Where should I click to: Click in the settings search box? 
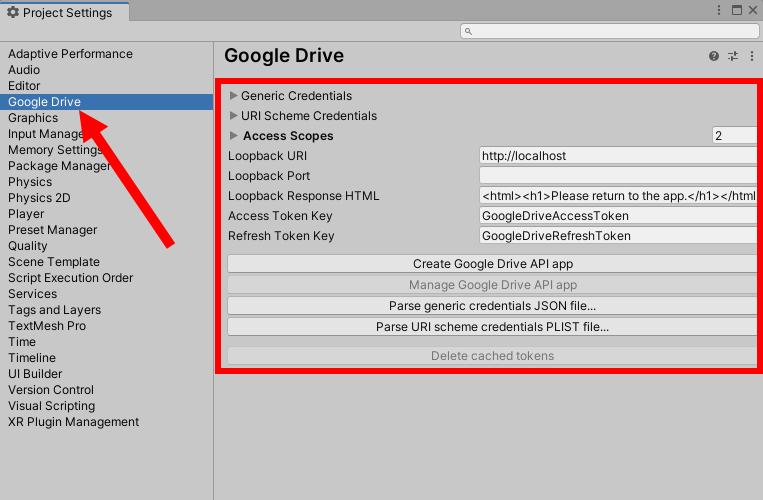coord(610,31)
